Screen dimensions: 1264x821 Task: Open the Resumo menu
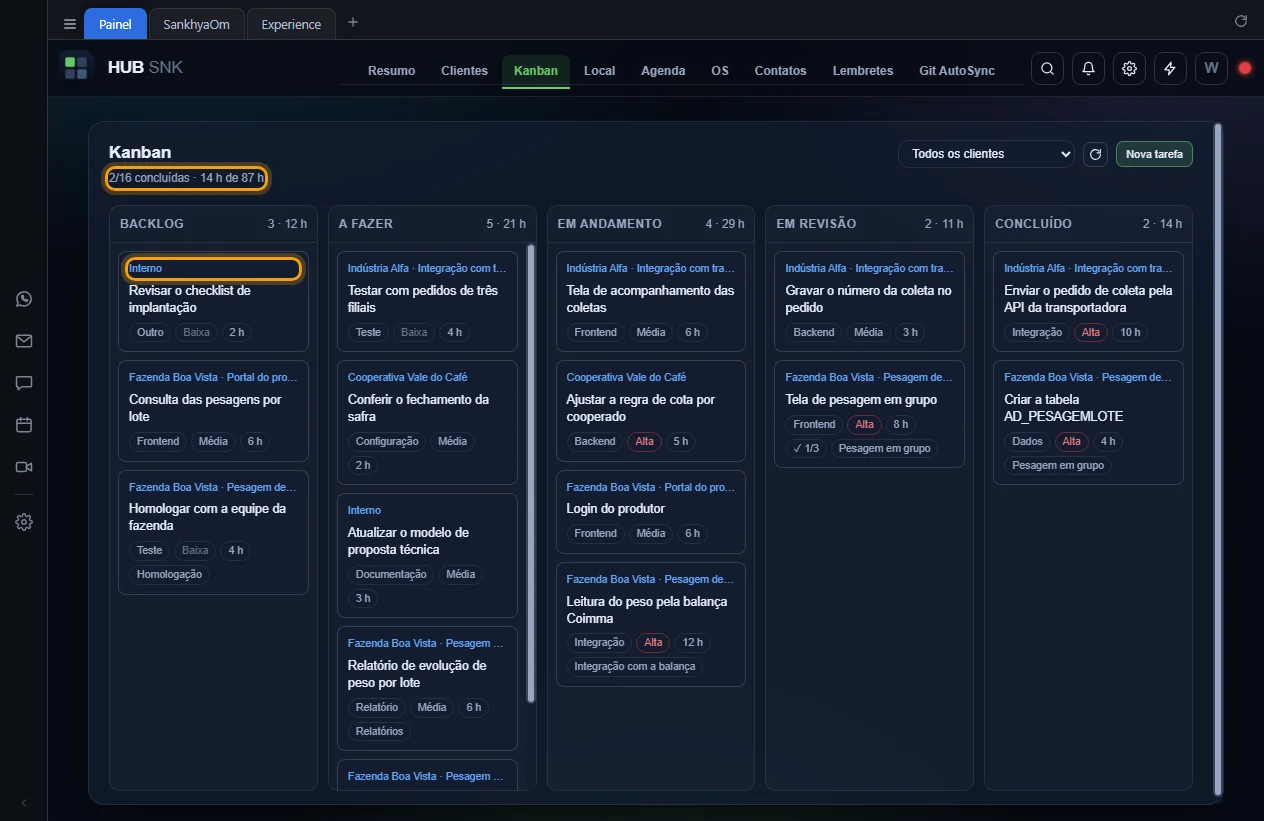tap(391, 71)
